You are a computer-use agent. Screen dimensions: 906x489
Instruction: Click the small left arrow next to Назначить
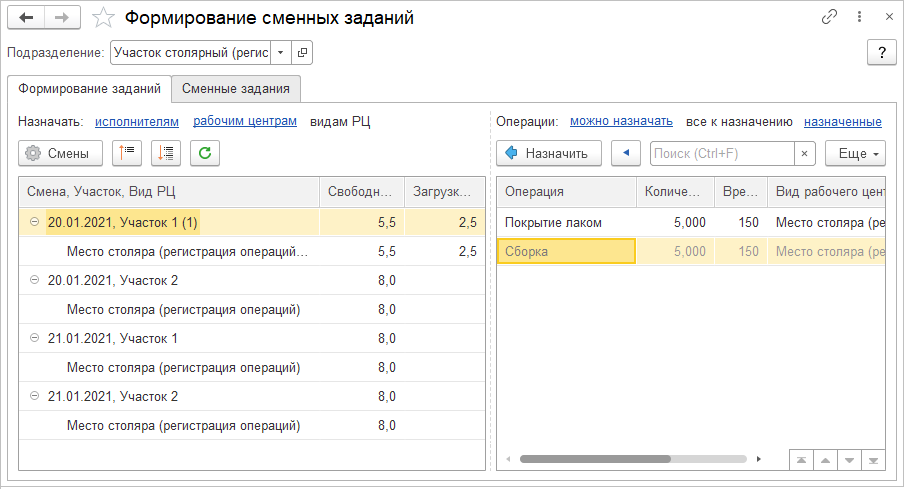[x=626, y=153]
